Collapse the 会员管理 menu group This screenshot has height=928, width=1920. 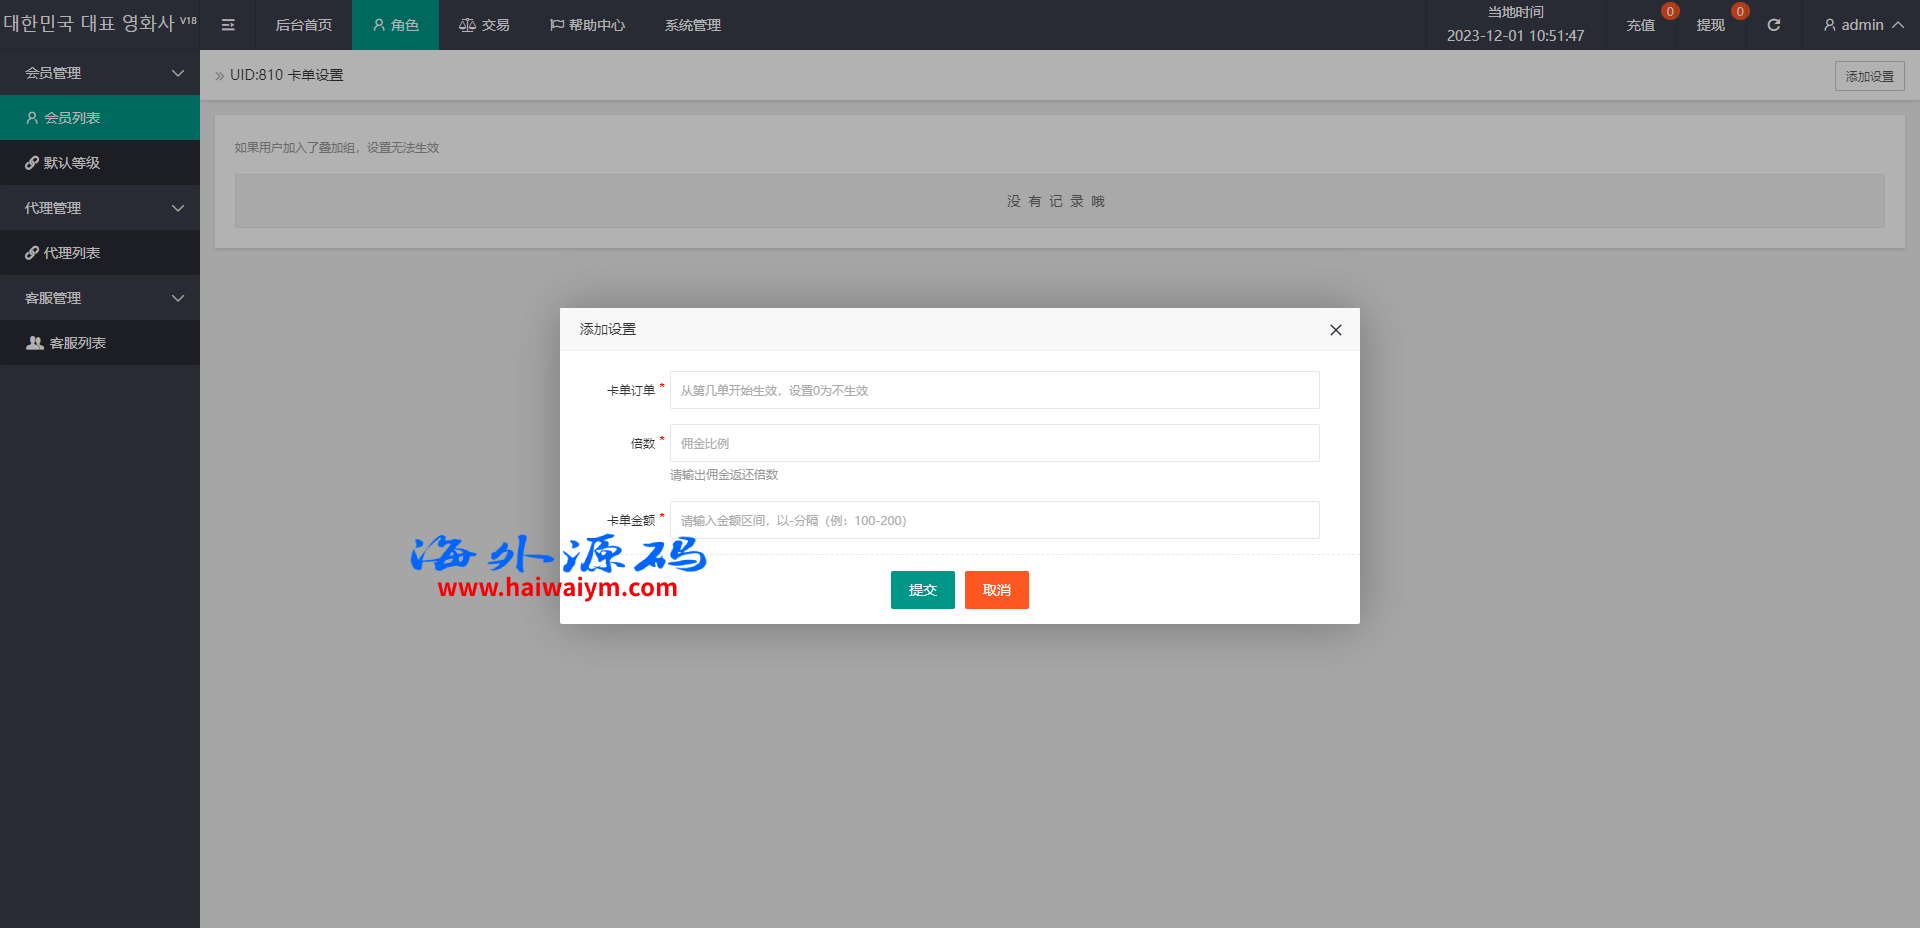100,73
